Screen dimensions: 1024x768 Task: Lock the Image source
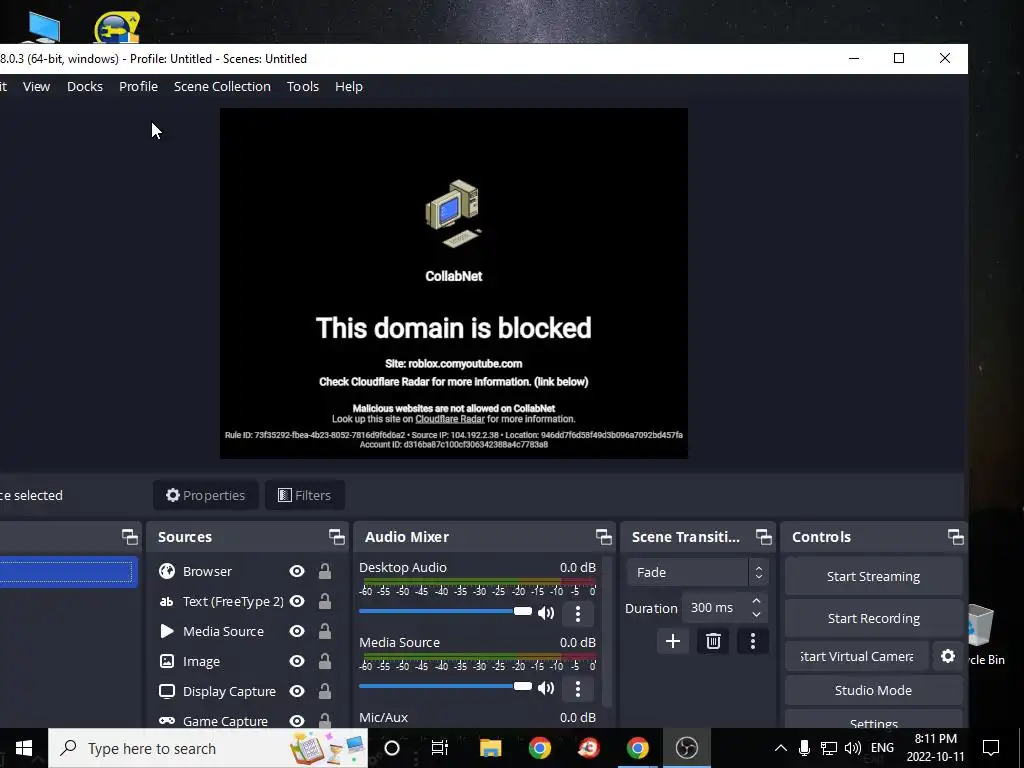coord(325,662)
